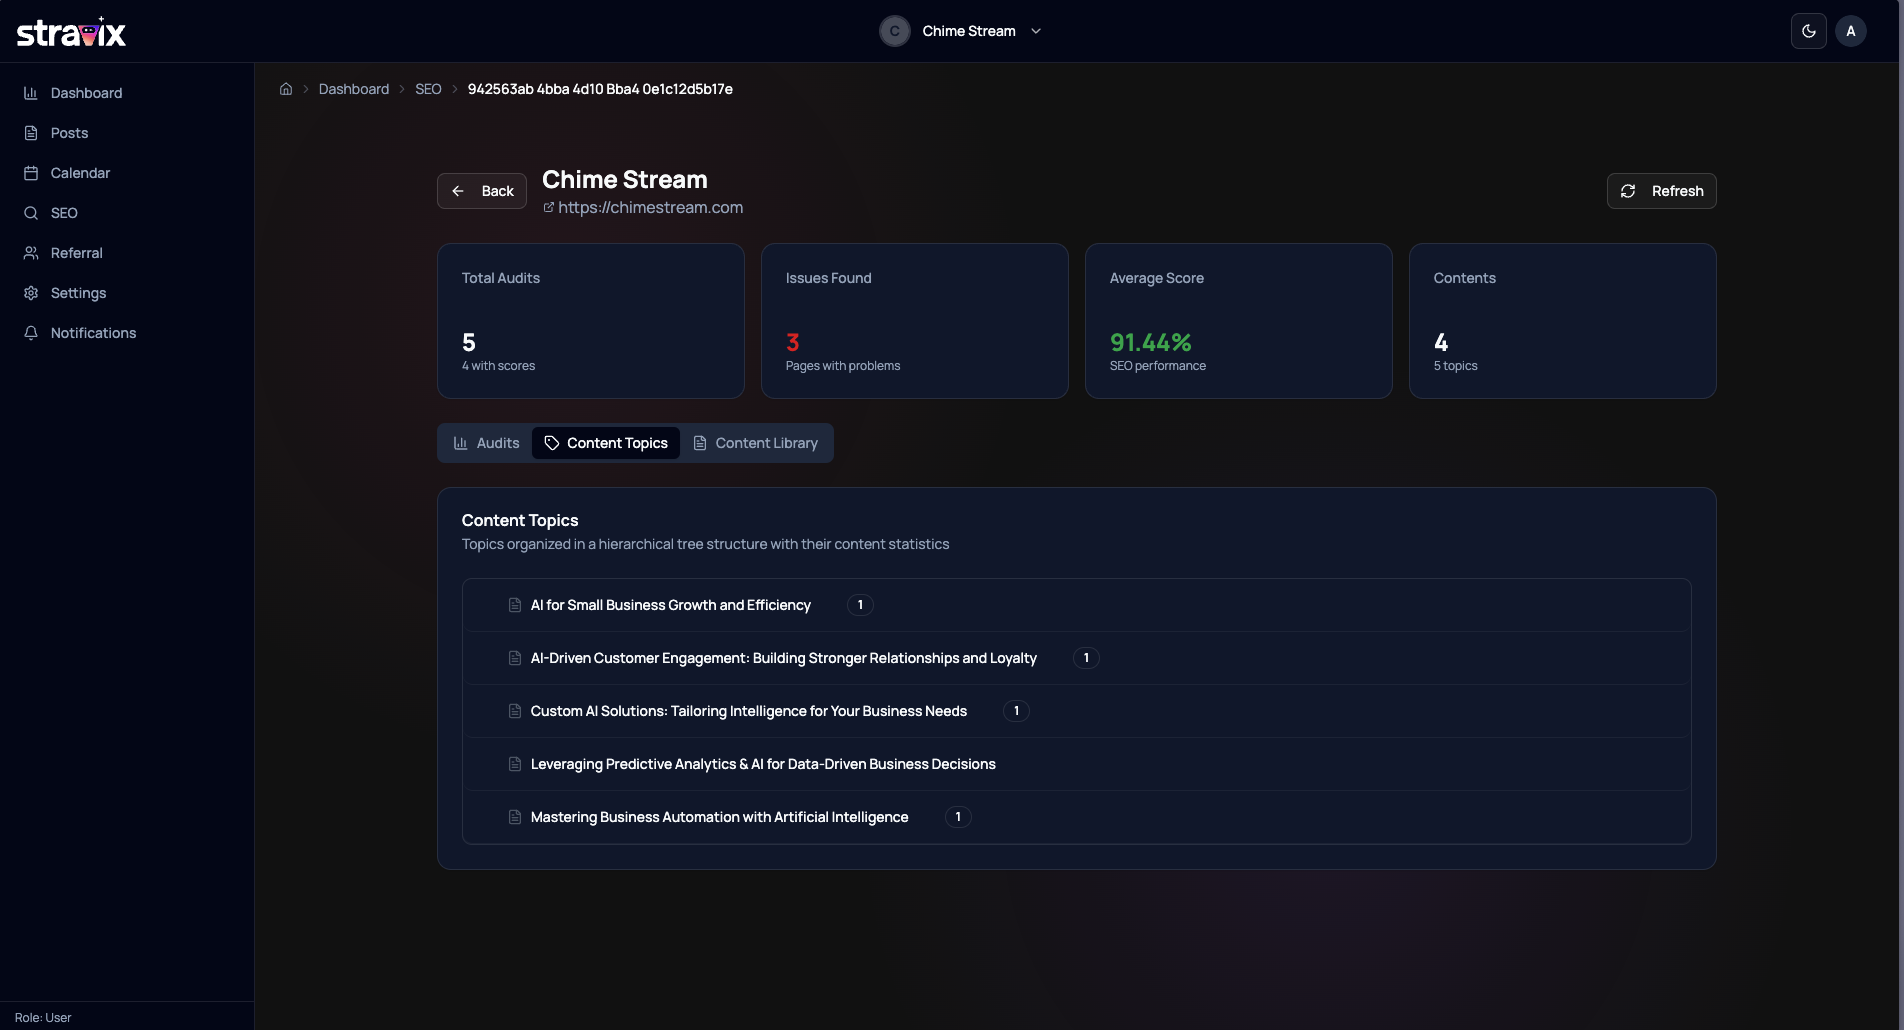Click the 'Pages with problems' text
This screenshot has height=1030, width=1904.
(x=843, y=366)
